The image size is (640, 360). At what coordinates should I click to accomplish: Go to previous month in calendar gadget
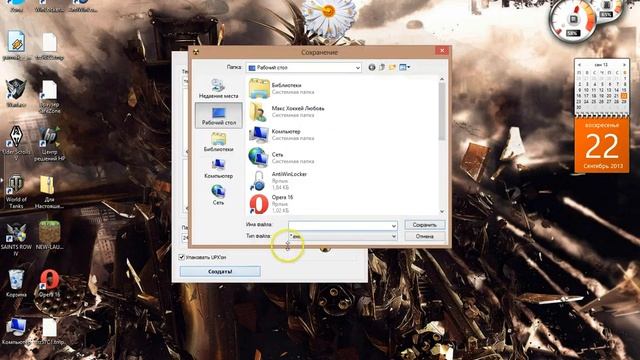pyautogui.click(x=579, y=64)
